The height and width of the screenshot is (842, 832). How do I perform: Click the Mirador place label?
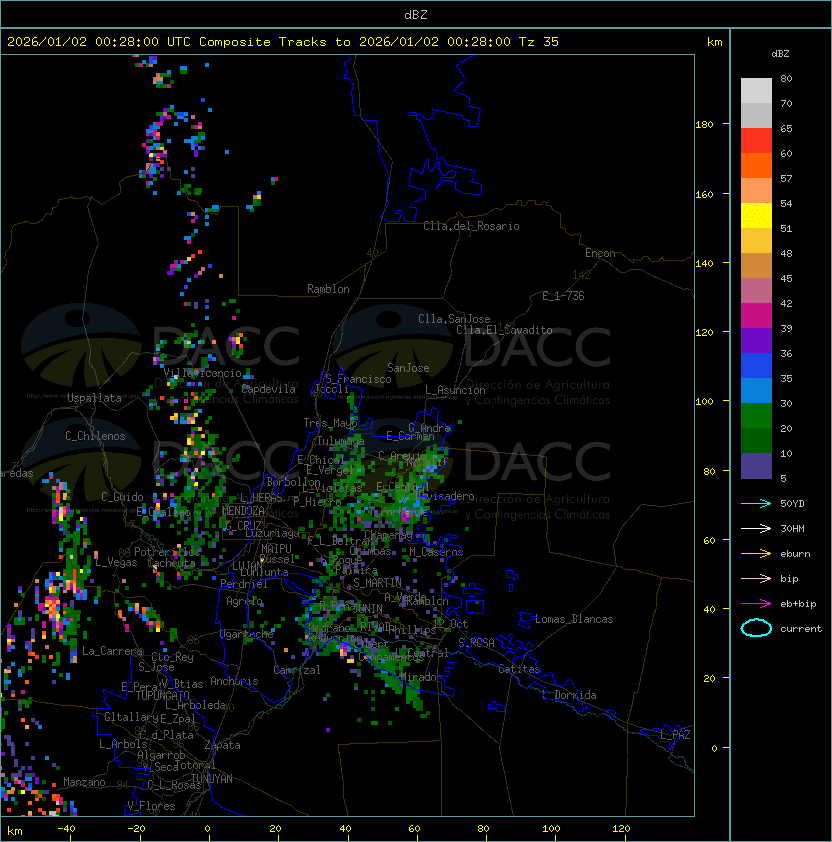[x=422, y=677]
